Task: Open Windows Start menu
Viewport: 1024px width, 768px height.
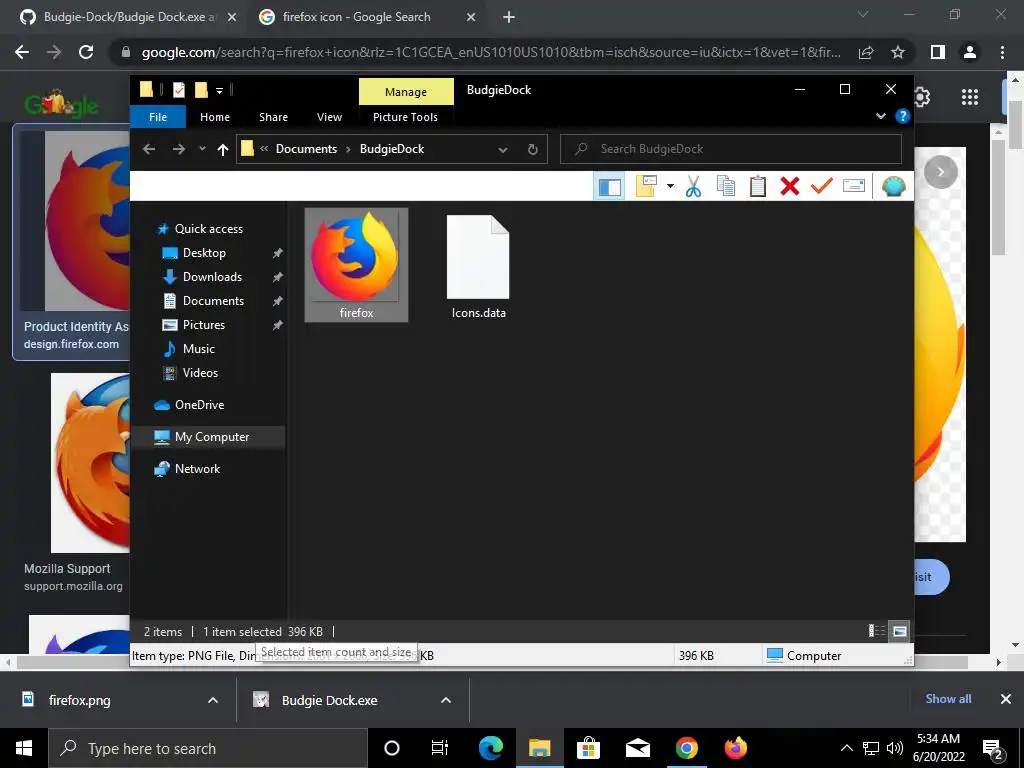Action: 24,748
